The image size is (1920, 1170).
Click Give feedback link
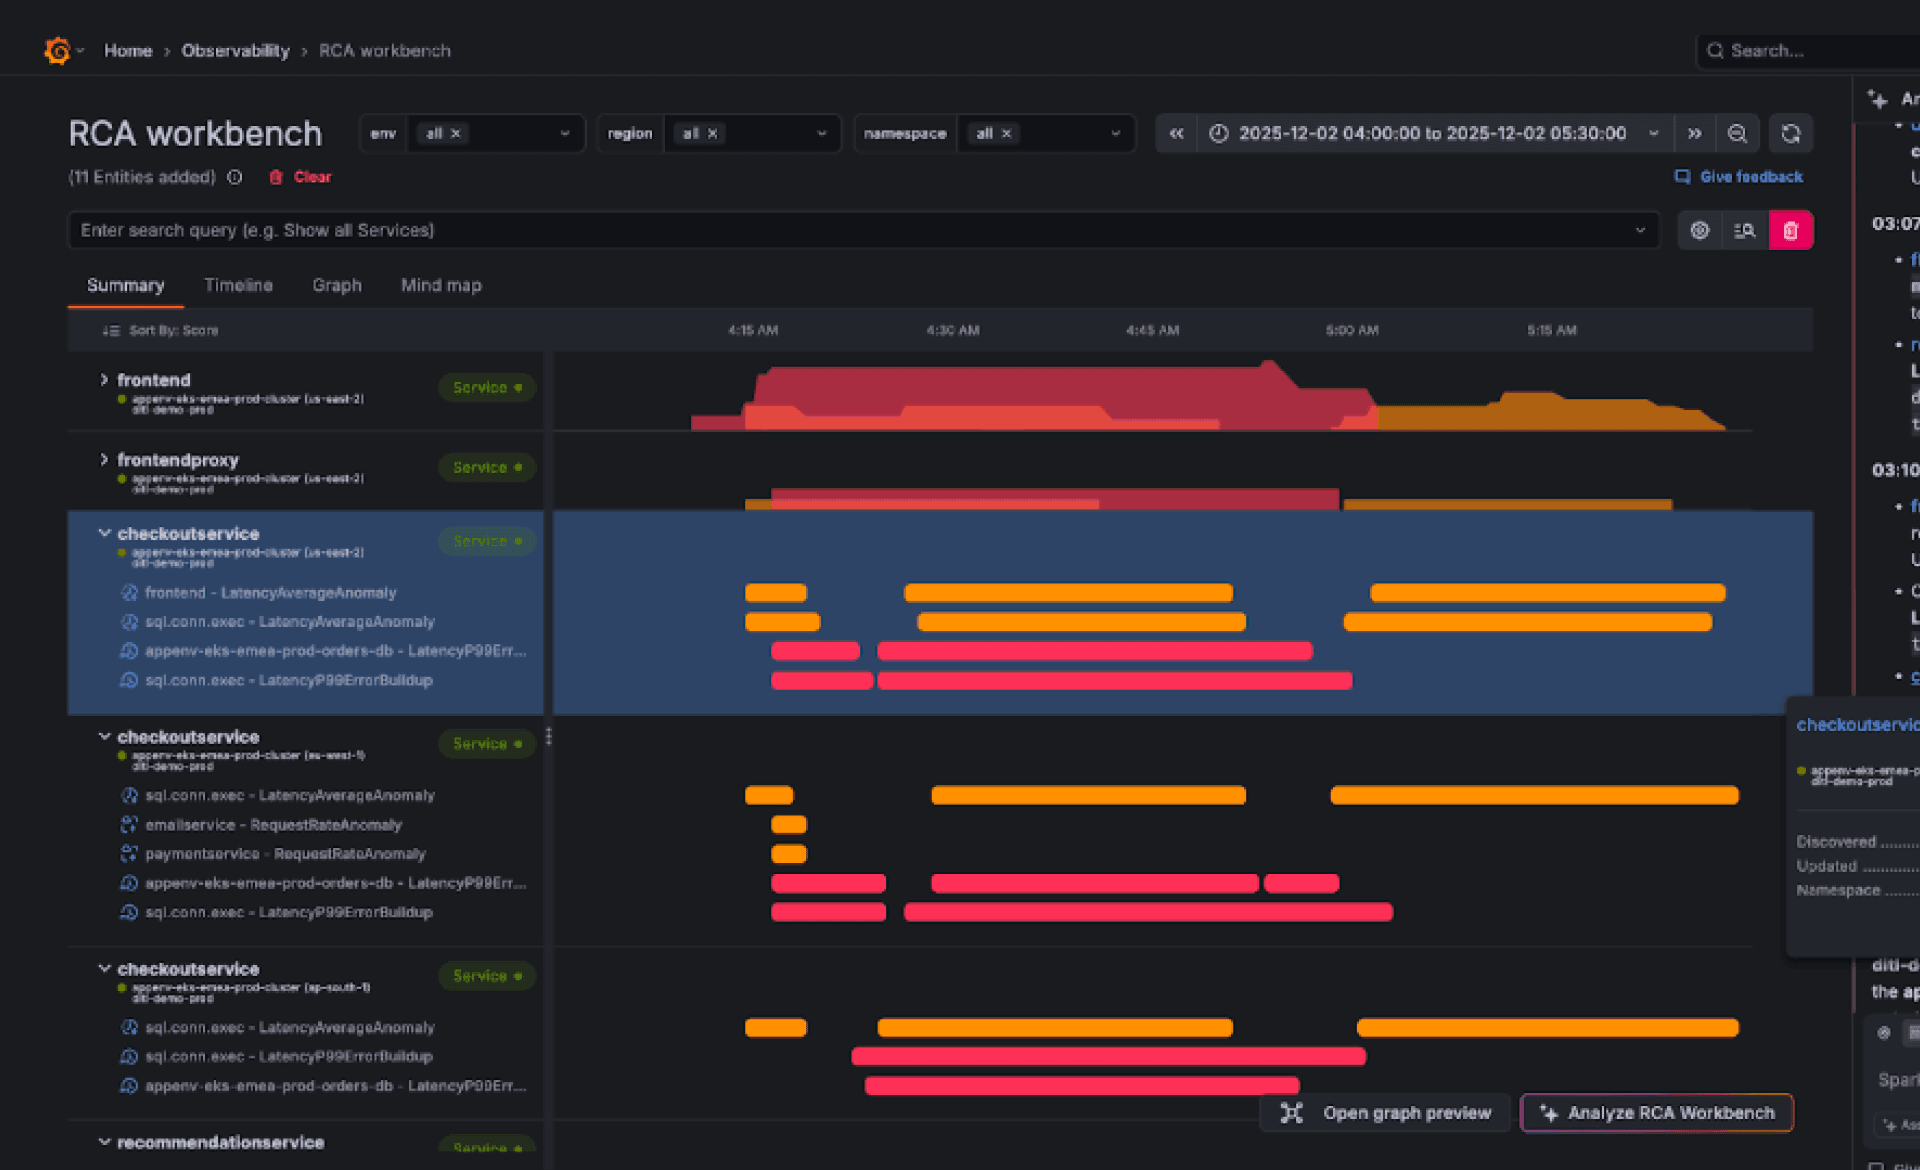pyautogui.click(x=1739, y=176)
